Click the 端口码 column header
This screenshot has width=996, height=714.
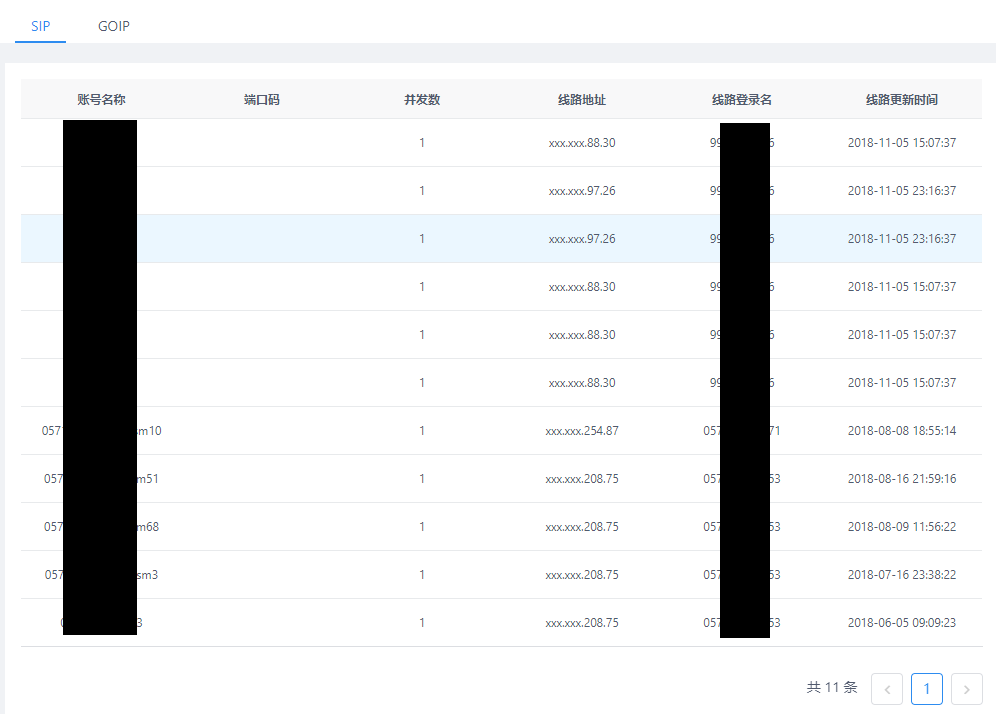(x=262, y=99)
